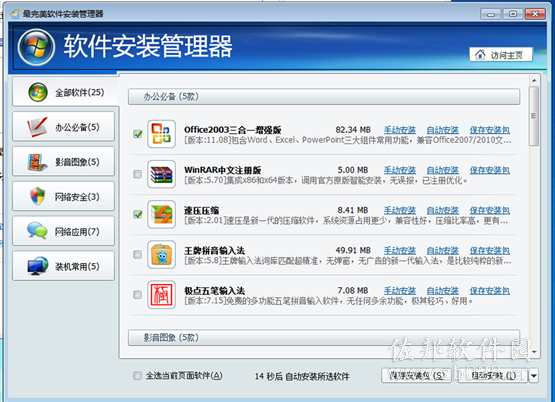This screenshot has width=555, height=402.
Task: Click 自动安装 link for Office2003
Action: (442, 130)
